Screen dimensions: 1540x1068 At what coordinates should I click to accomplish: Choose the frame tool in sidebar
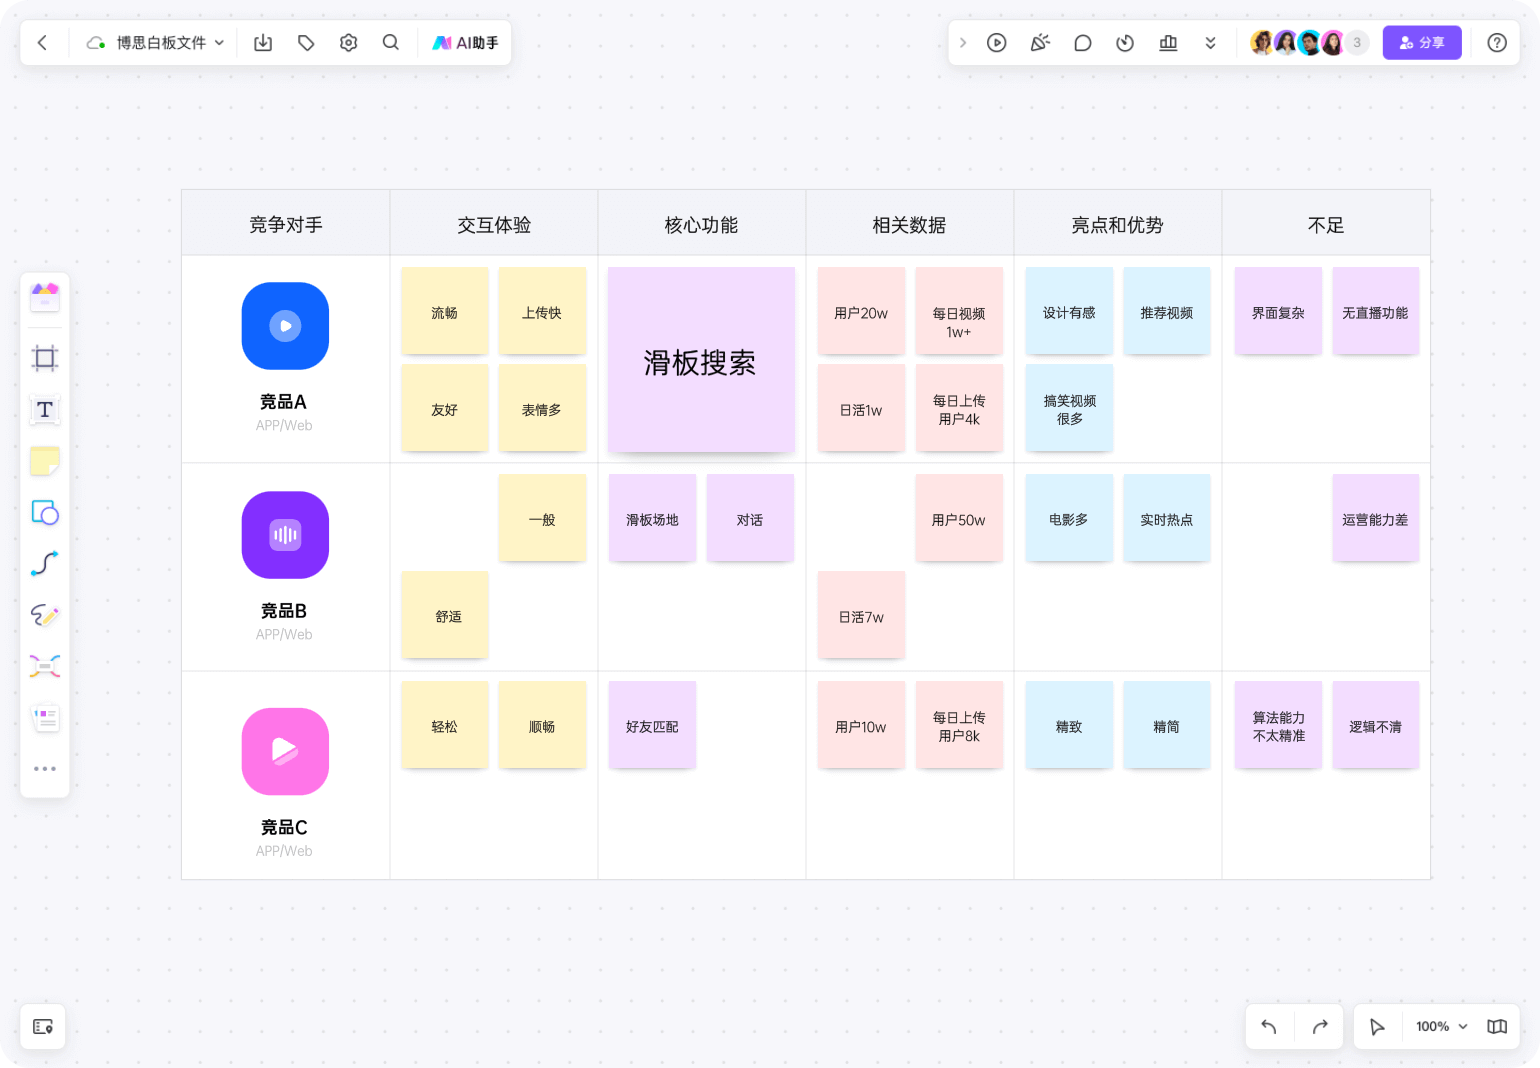click(x=45, y=358)
